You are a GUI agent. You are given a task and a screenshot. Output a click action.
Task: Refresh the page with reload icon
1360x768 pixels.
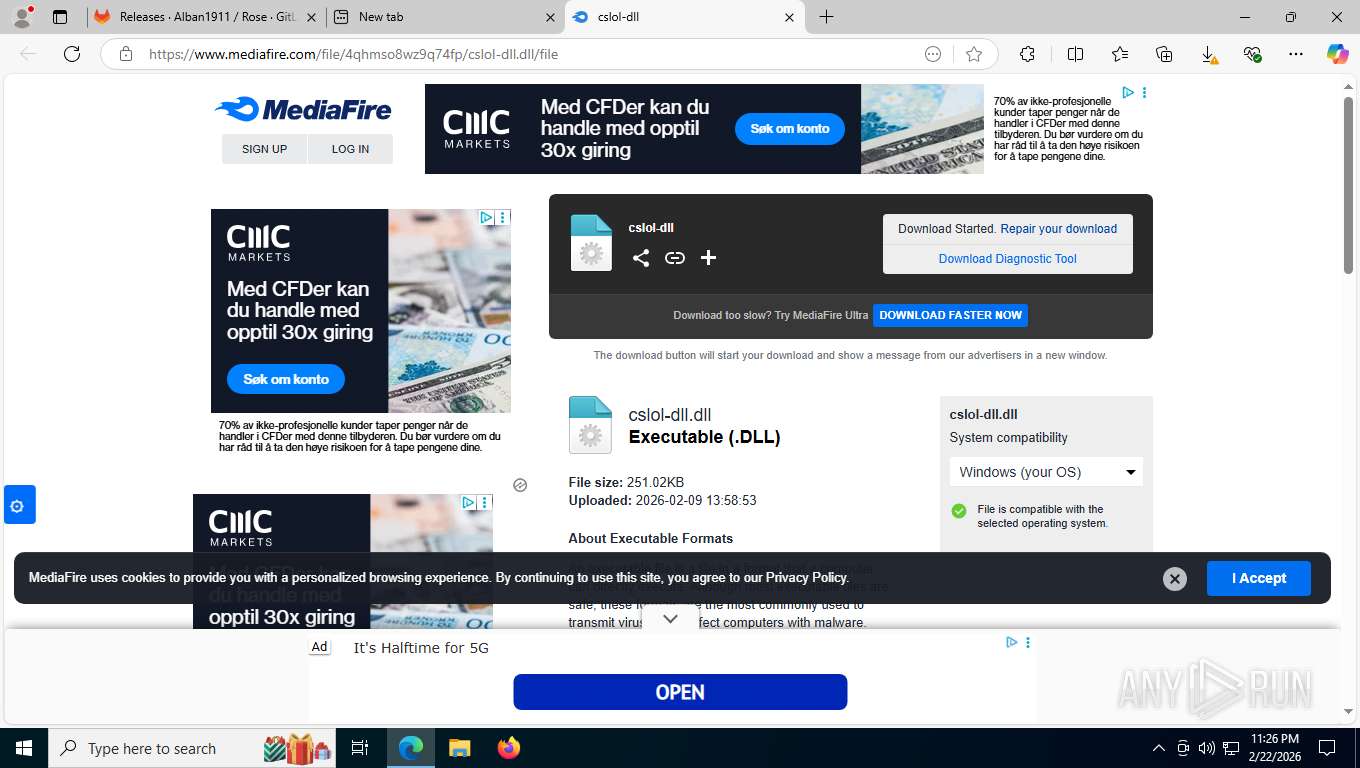(72, 54)
